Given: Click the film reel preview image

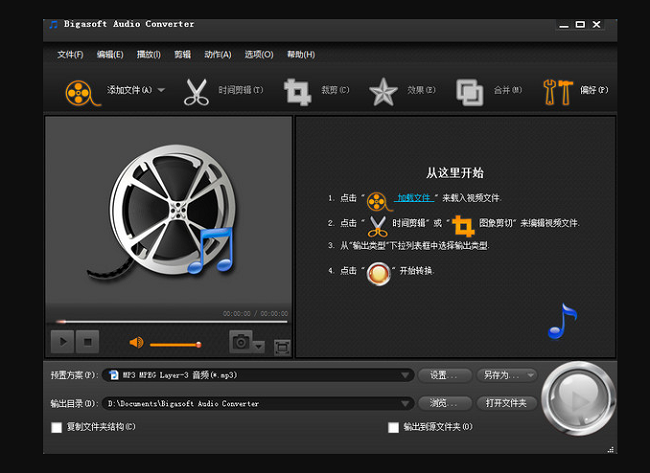Looking at the screenshot, I should coord(163,212).
